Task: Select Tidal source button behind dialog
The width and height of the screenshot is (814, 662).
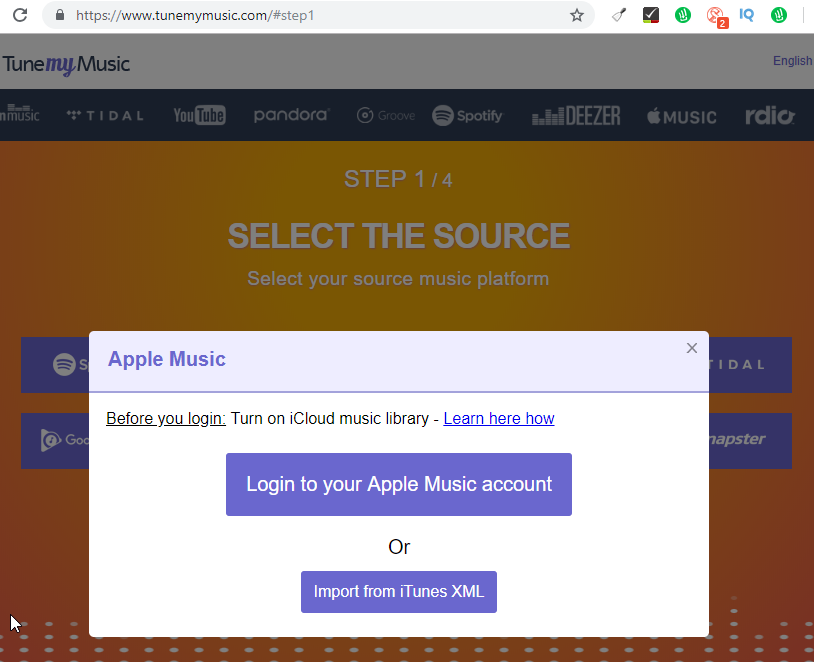Action: click(750, 365)
